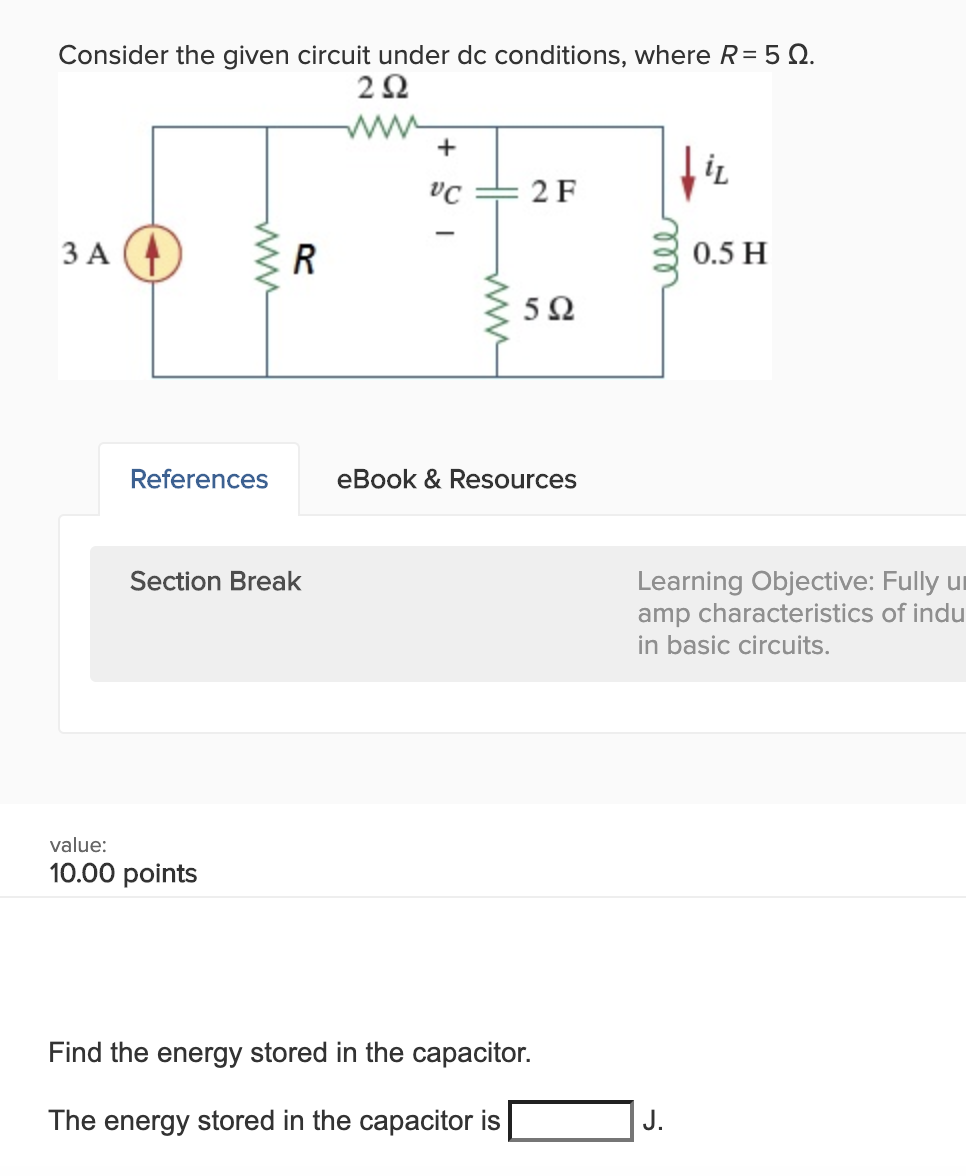
Task: Click the Section Break label
Action: click(215, 581)
